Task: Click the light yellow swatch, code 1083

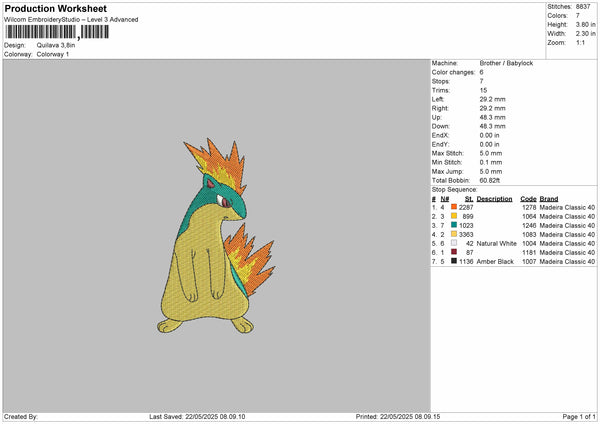Action: tap(454, 234)
